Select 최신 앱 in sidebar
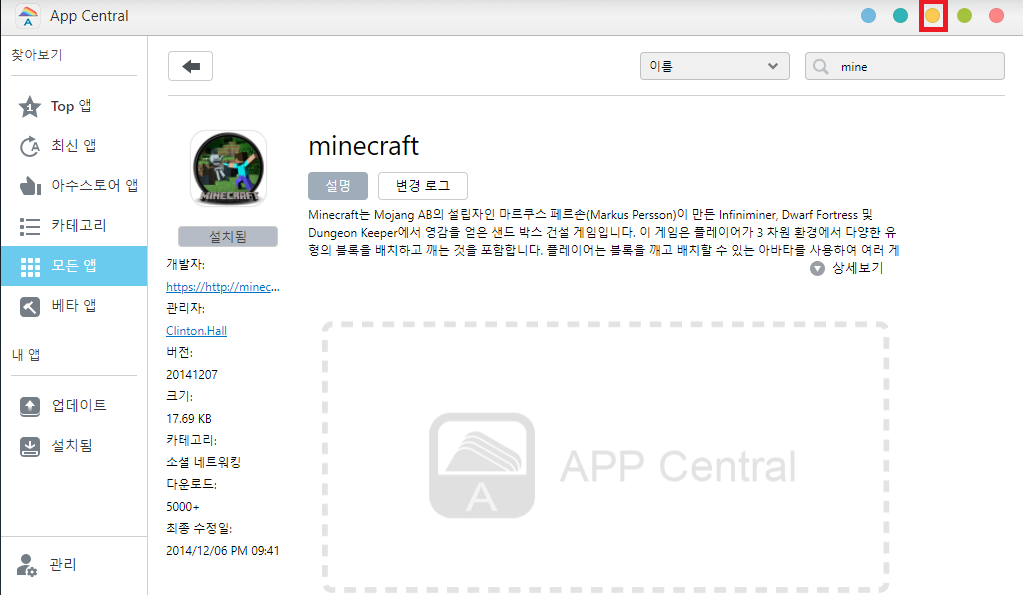 click(x=74, y=146)
